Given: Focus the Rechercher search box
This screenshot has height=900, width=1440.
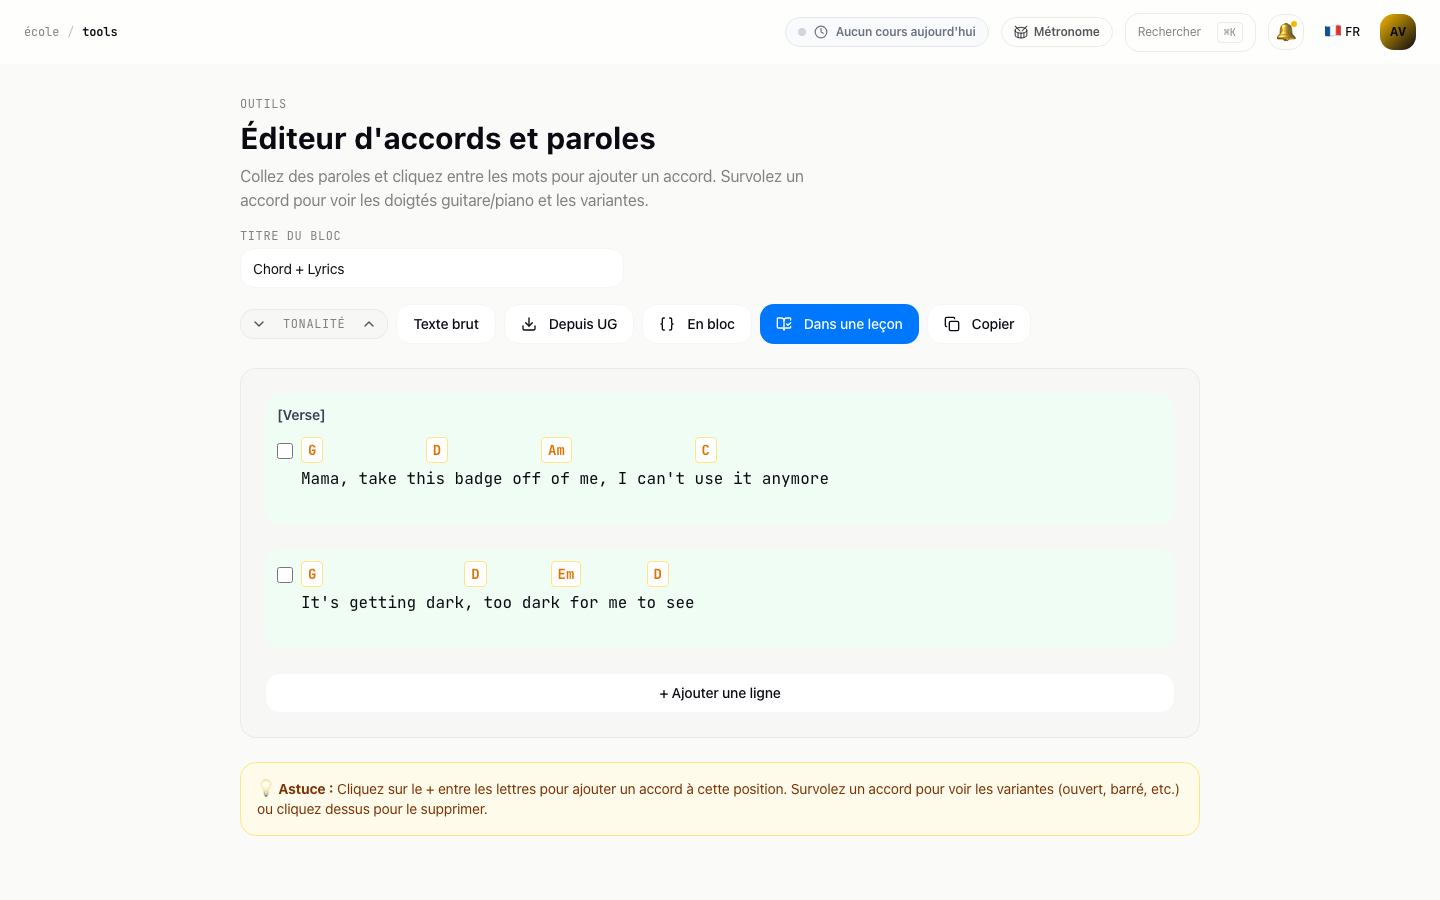Looking at the screenshot, I should [1190, 32].
